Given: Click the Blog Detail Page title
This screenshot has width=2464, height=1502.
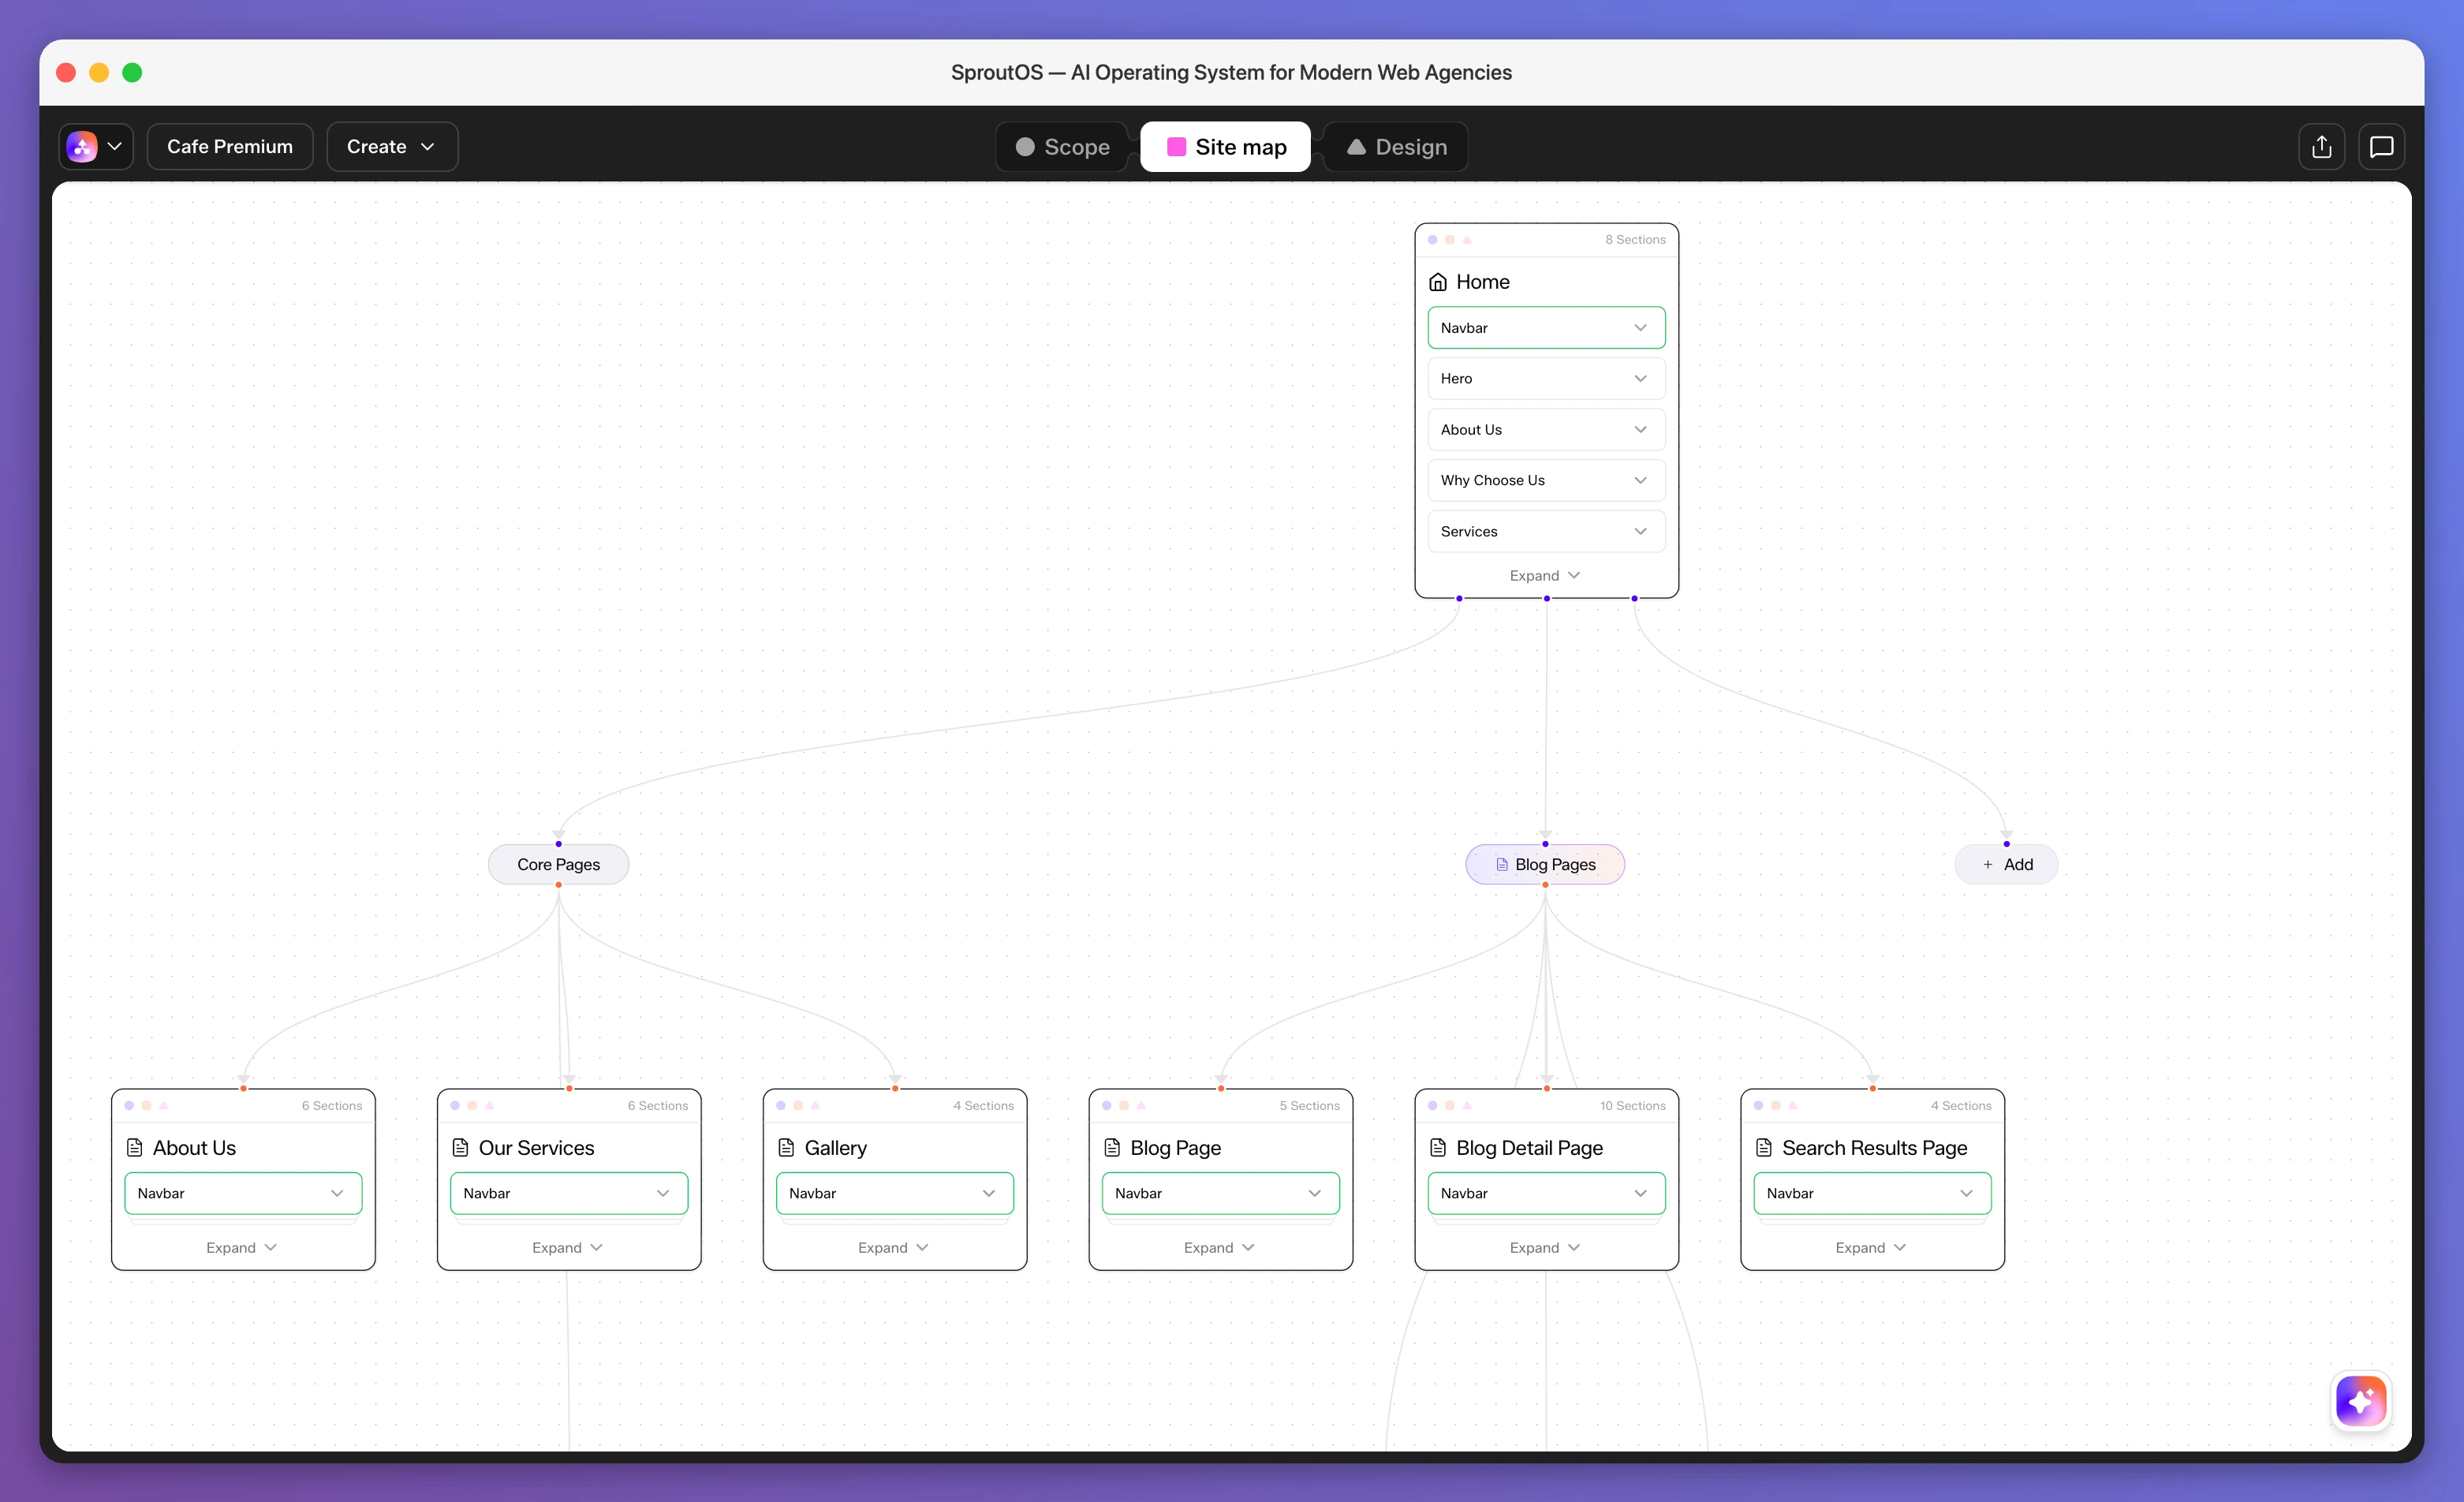Looking at the screenshot, I should pyautogui.click(x=1530, y=1148).
